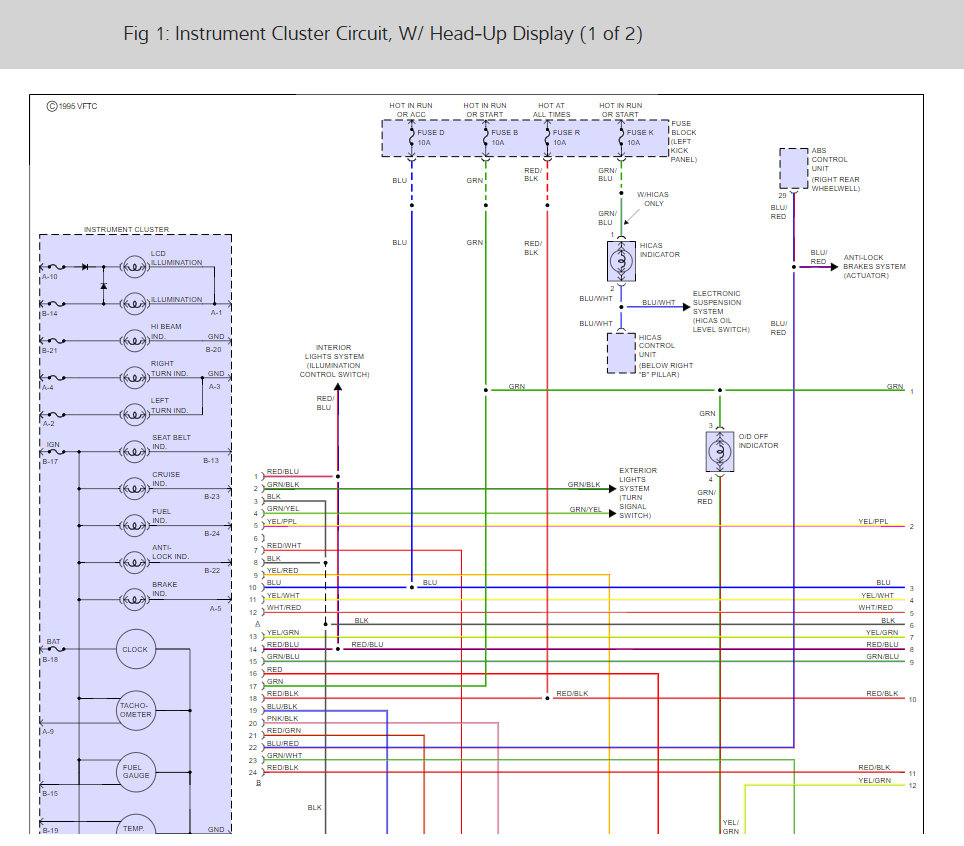
Task: Select the O/D OFF indicator lamp symbol
Action: [720, 452]
